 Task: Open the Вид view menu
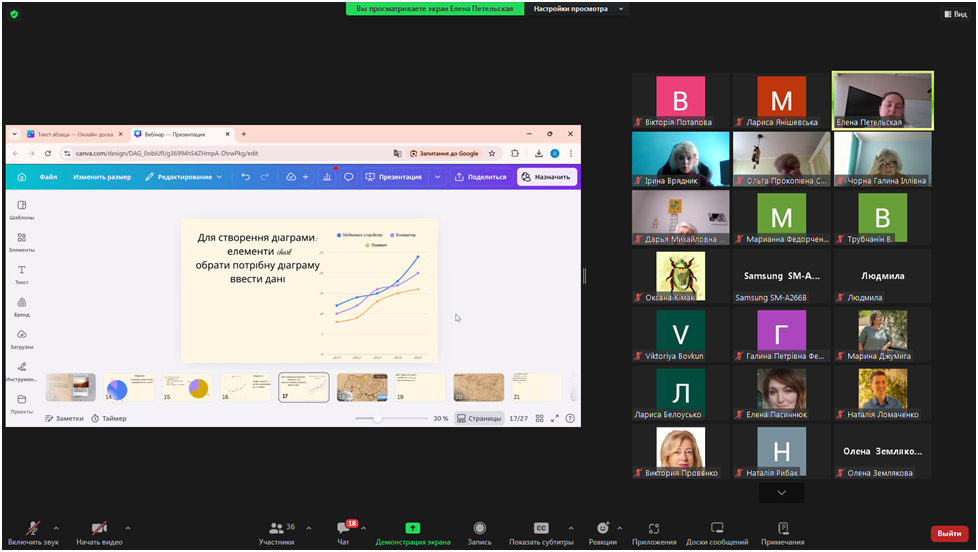click(954, 14)
